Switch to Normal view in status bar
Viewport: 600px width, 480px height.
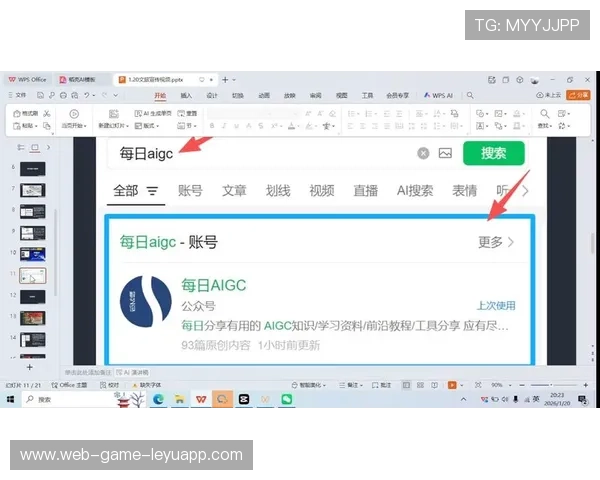pyautogui.click(x=406, y=385)
